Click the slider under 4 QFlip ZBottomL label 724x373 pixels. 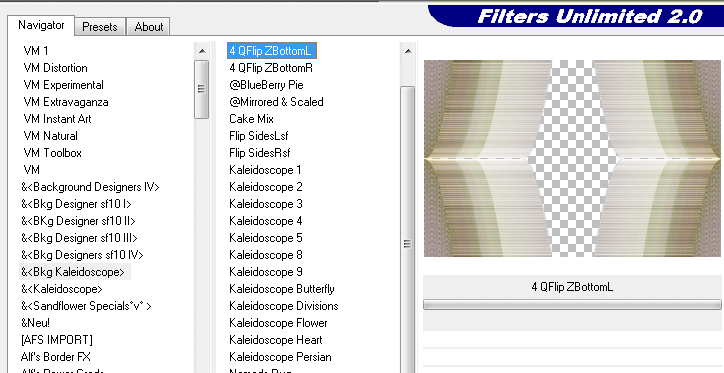(x=572, y=304)
